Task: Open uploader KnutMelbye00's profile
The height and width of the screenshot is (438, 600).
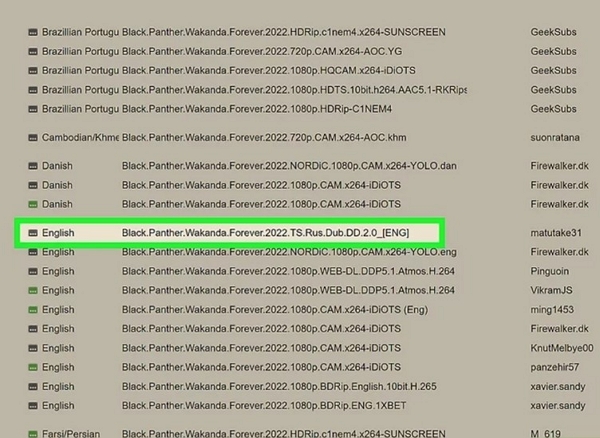Action: [x=562, y=348]
